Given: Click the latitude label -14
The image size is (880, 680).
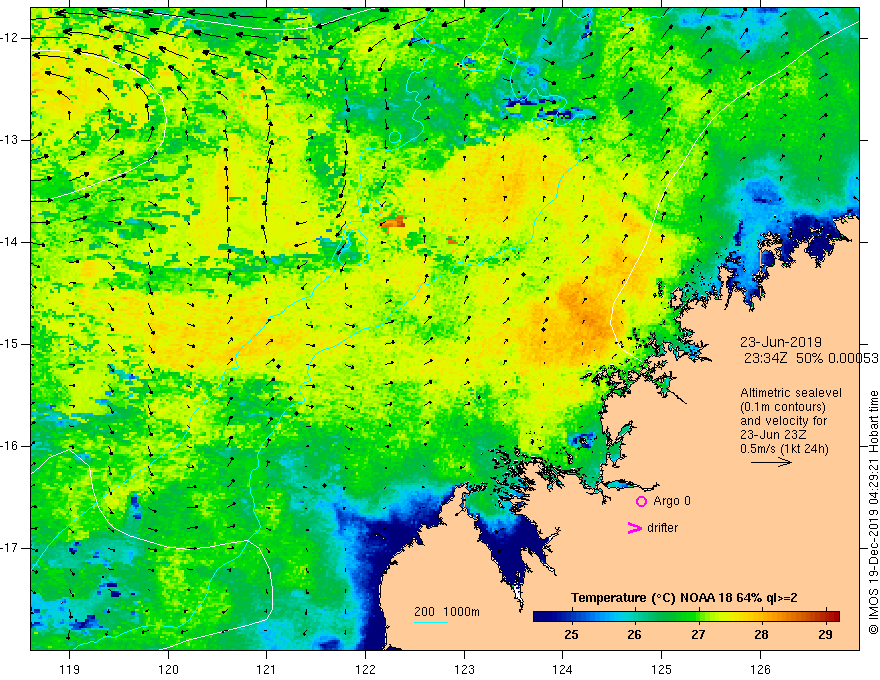Looking at the screenshot, I should pyautogui.click(x=10, y=242).
